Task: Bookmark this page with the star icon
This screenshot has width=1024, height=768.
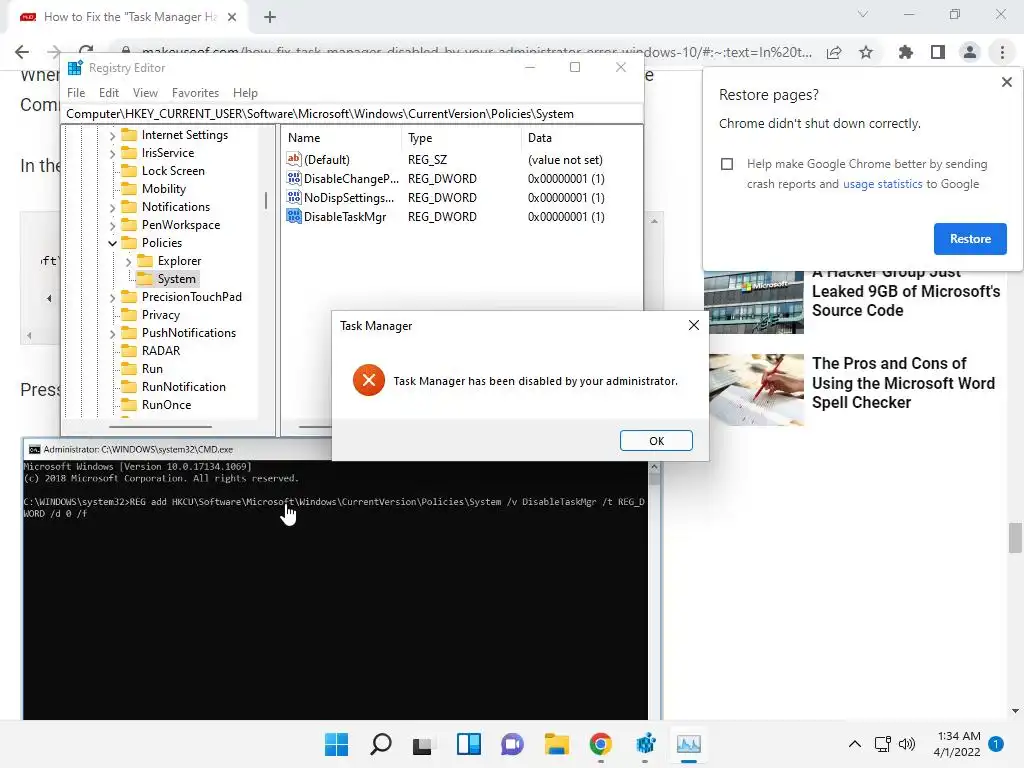Action: (x=866, y=52)
